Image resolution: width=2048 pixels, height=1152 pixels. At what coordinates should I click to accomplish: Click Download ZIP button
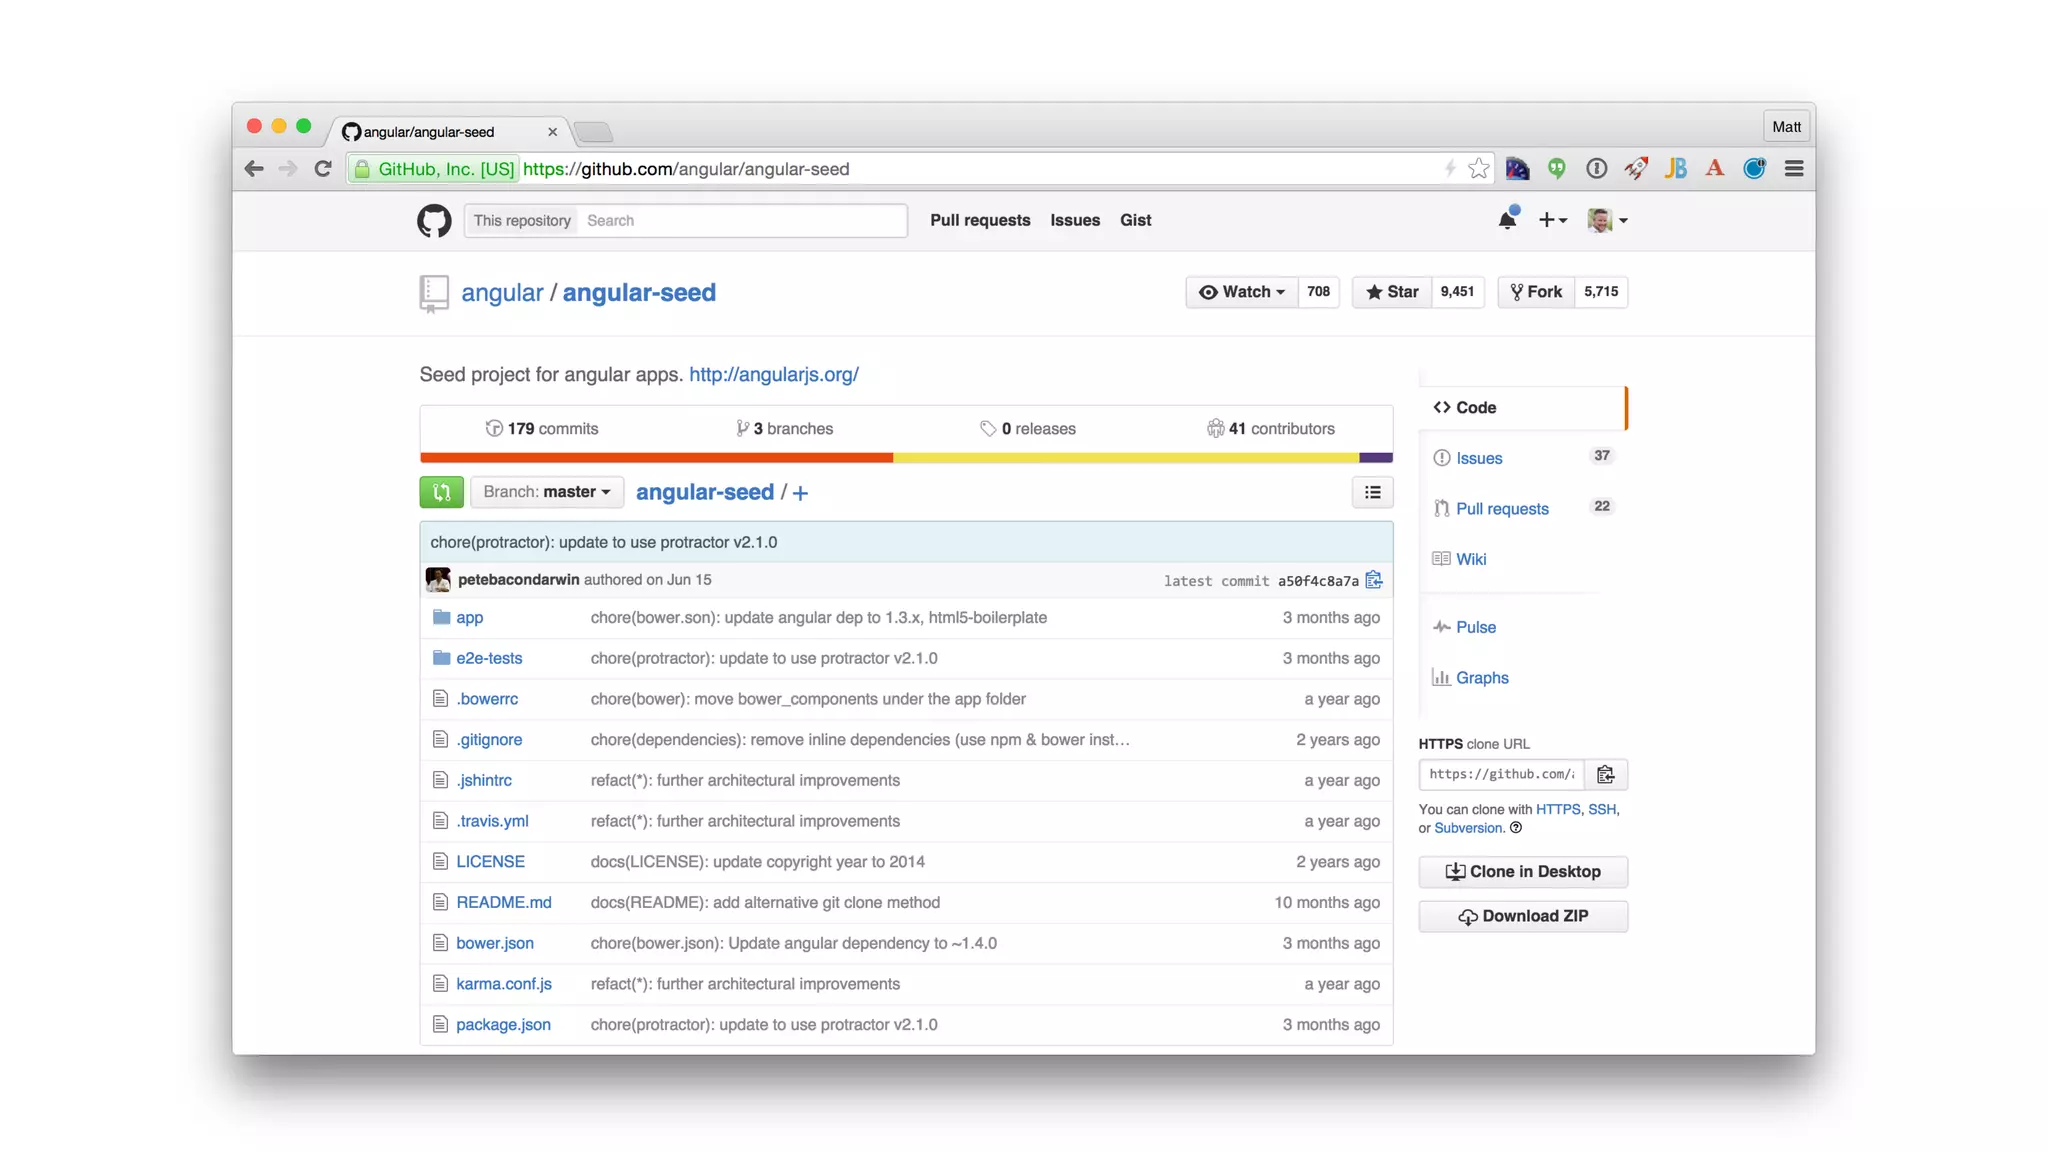[1522, 916]
